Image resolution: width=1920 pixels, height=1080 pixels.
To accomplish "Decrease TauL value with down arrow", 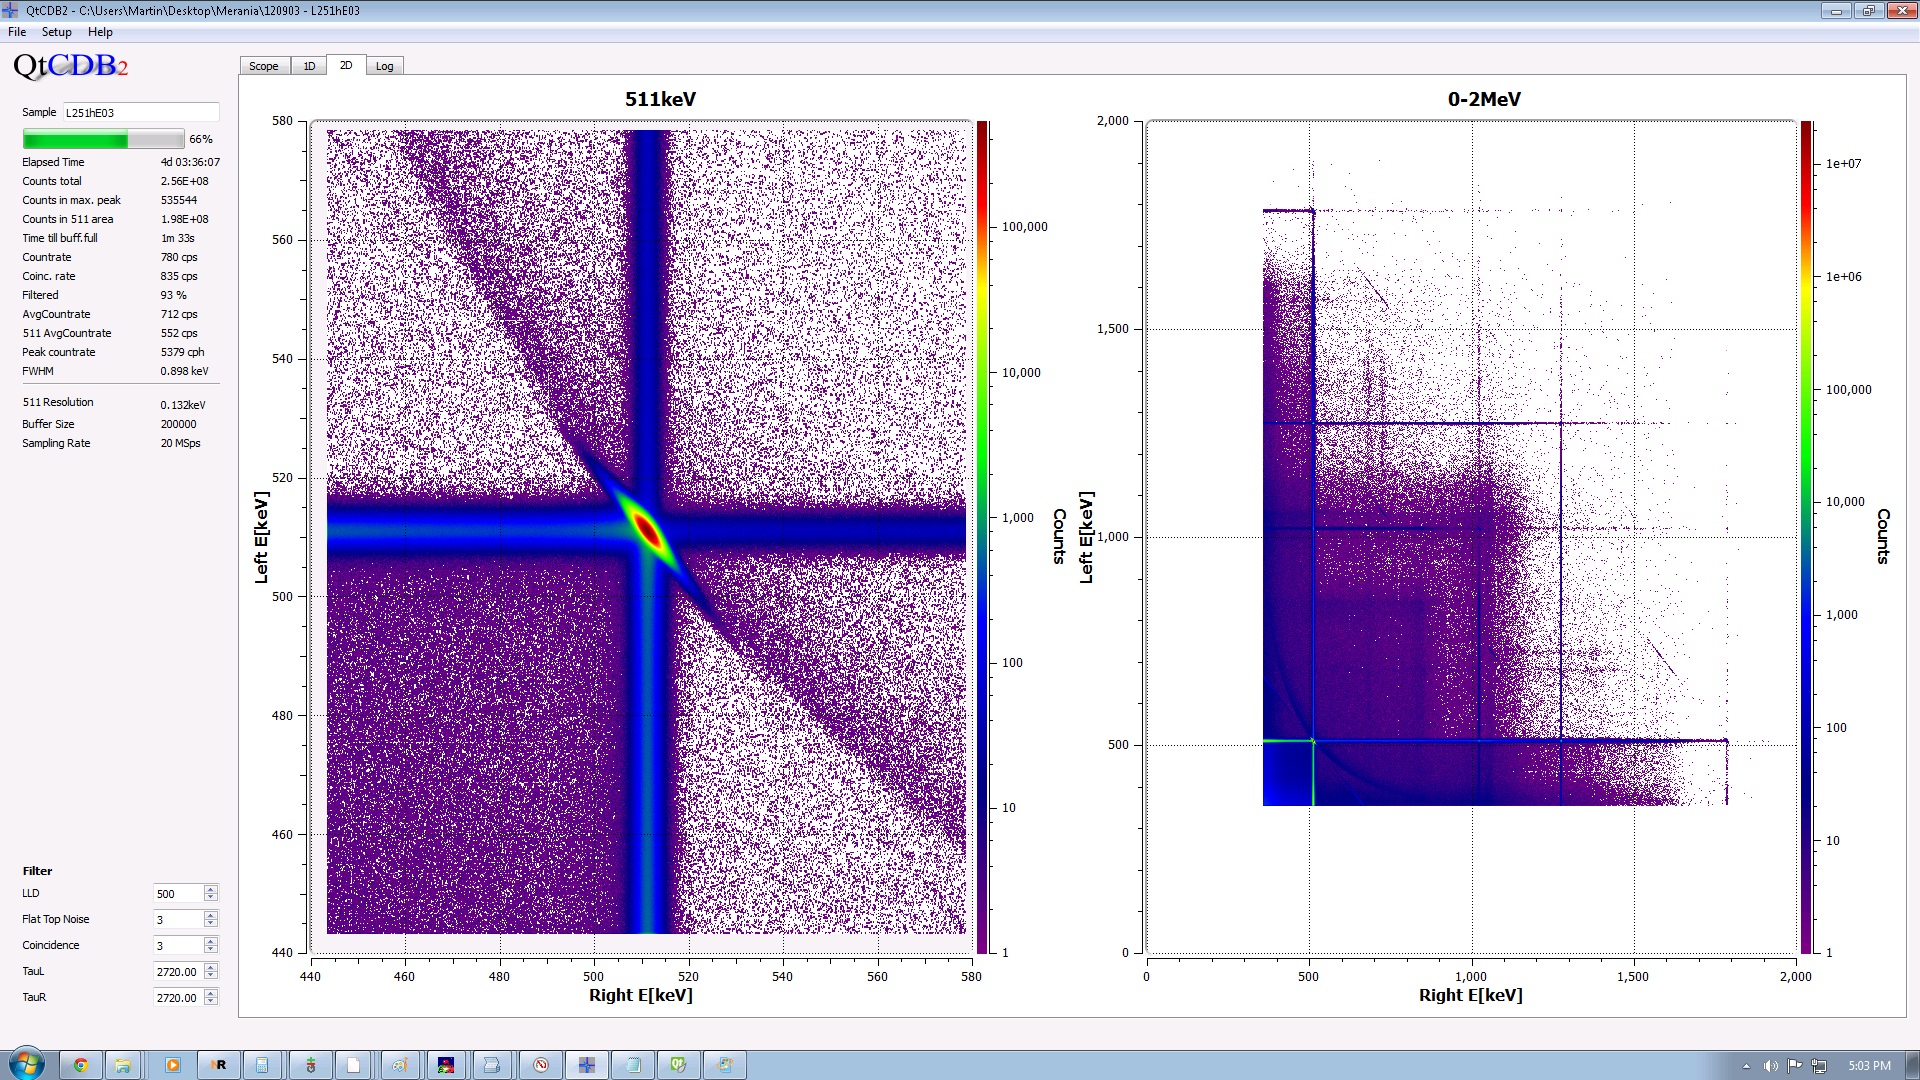I will [210, 975].
